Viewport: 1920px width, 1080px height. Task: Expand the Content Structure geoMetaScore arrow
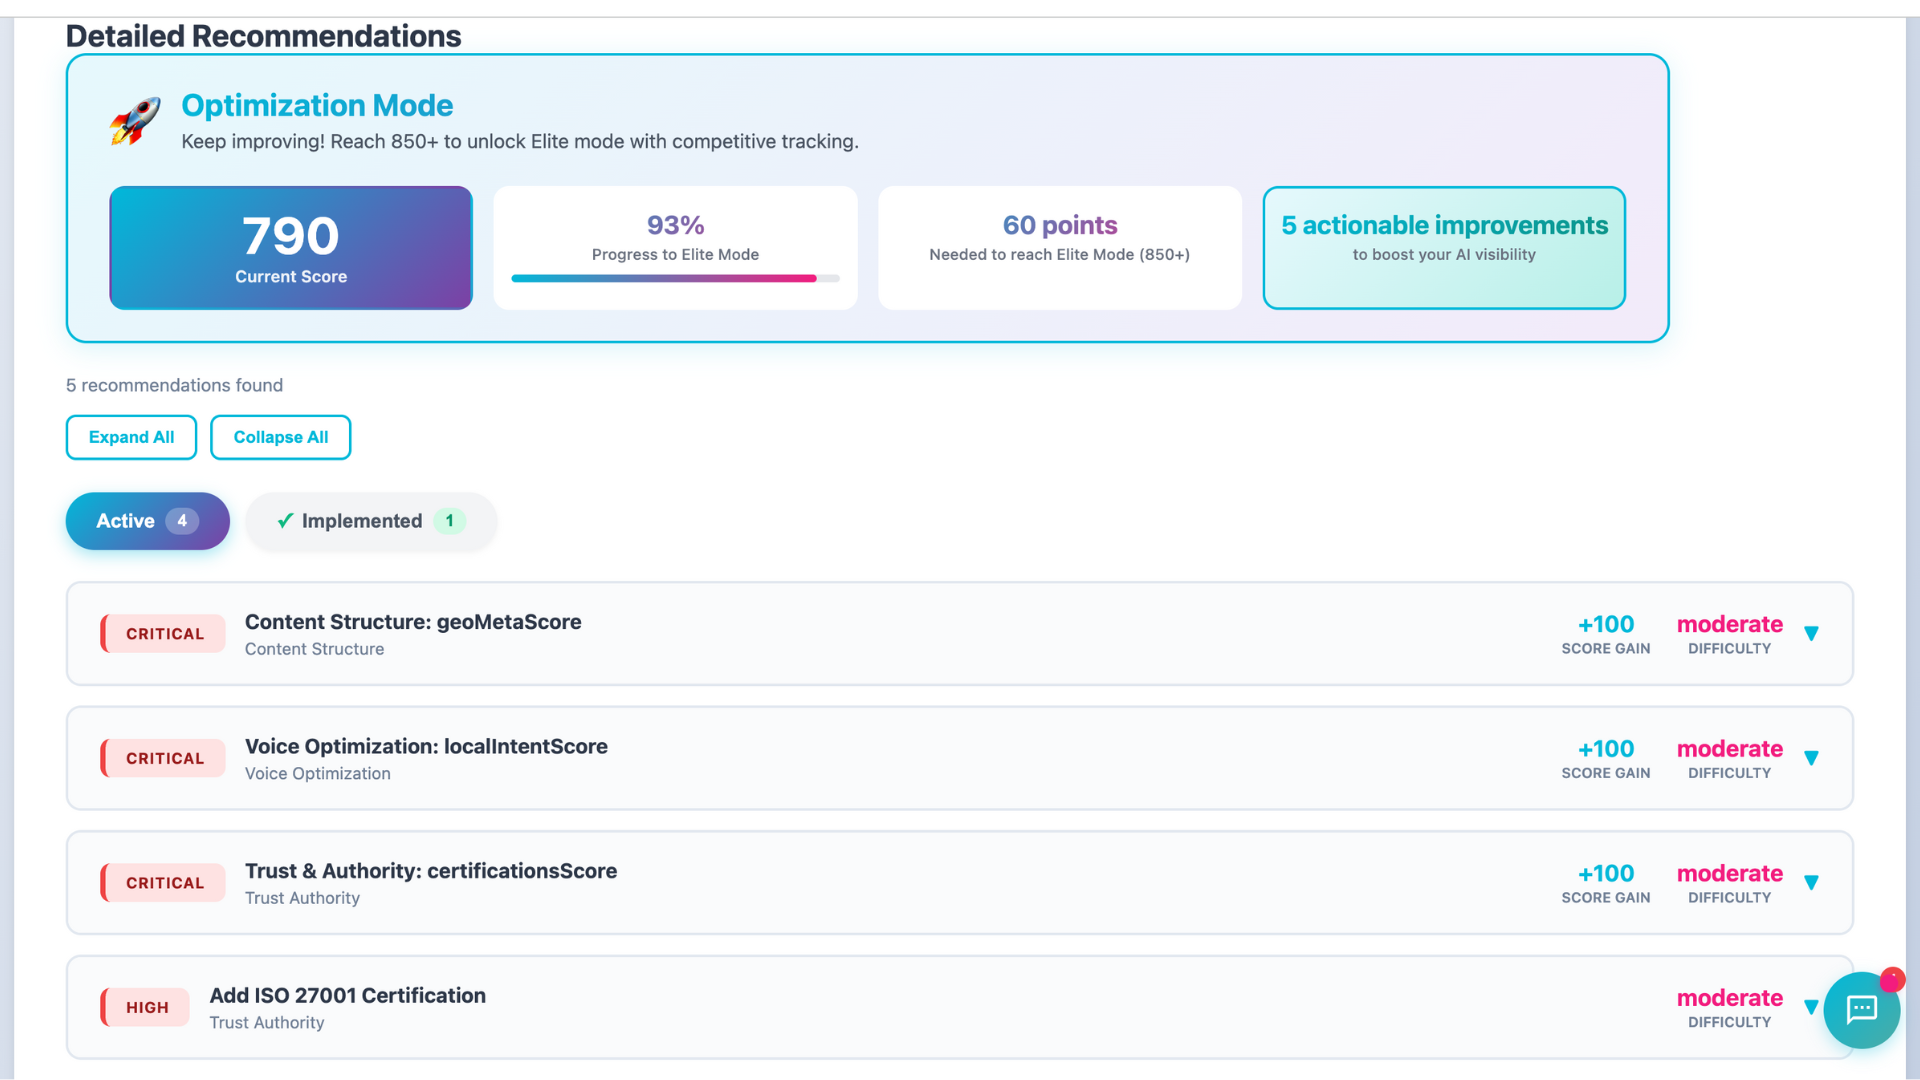(1811, 634)
